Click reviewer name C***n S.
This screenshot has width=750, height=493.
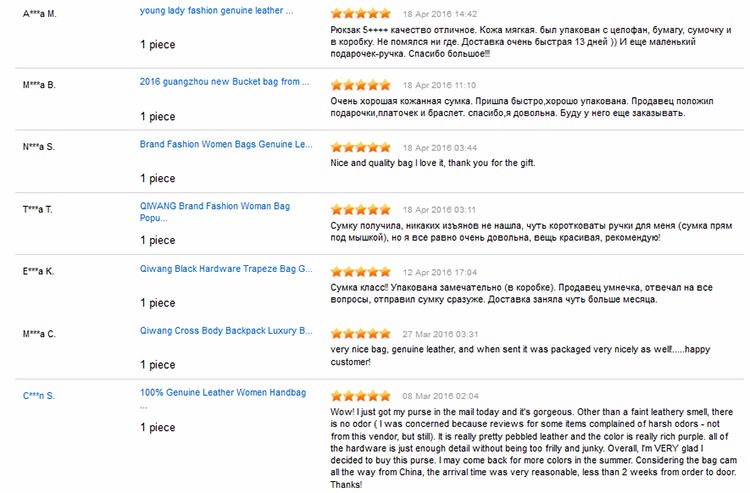click(x=38, y=395)
